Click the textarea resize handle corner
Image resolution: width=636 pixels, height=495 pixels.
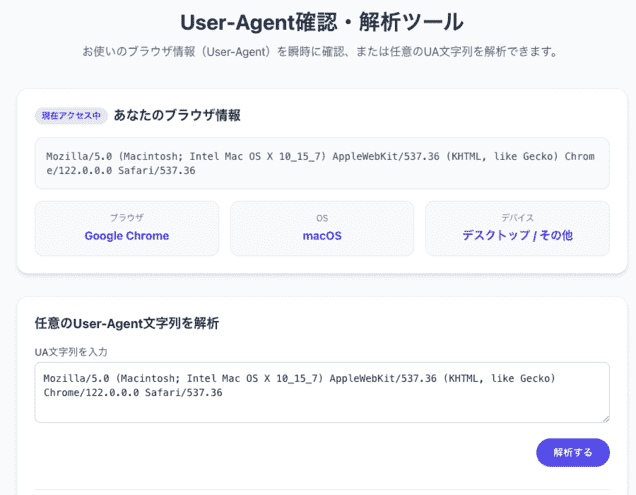pyautogui.click(x=606, y=419)
